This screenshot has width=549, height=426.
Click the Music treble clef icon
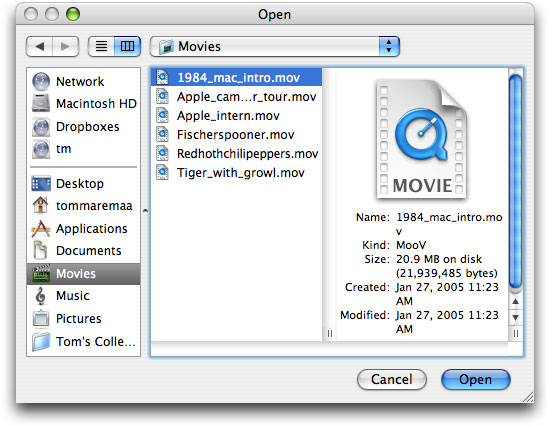click(x=41, y=296)
